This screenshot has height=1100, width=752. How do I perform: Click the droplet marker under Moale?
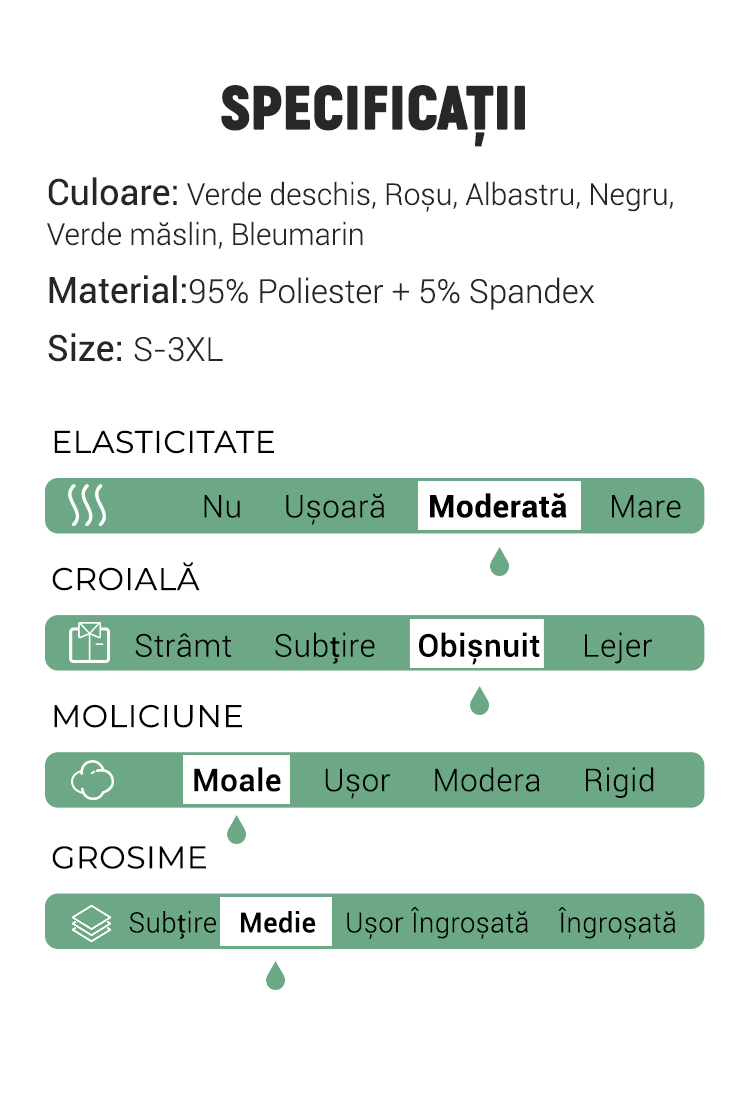point(237,830)
